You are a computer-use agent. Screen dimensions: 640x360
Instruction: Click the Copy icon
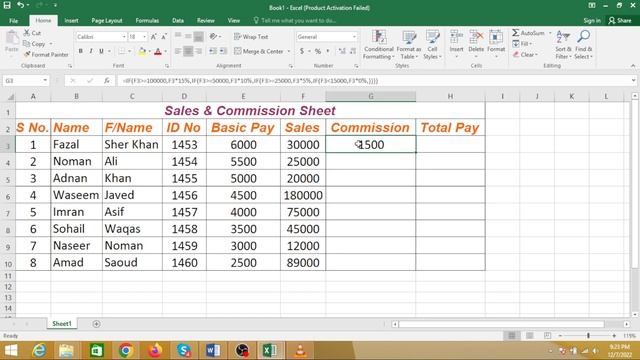[x=27, y=44]
